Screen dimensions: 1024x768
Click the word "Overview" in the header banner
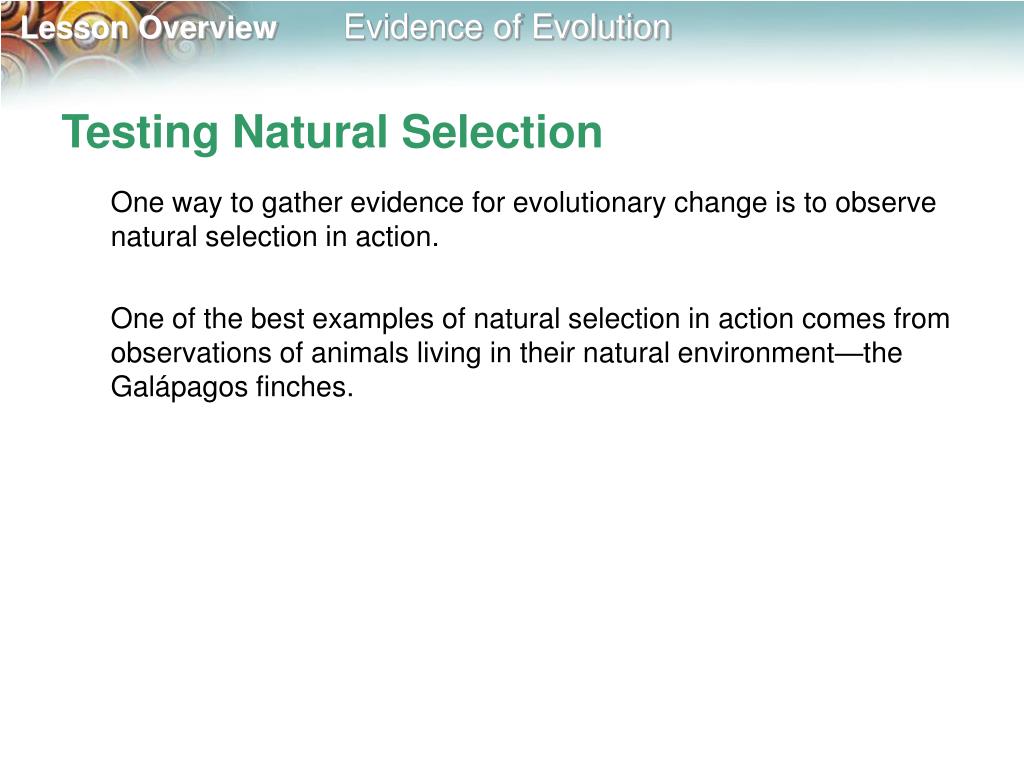point(208,28)
